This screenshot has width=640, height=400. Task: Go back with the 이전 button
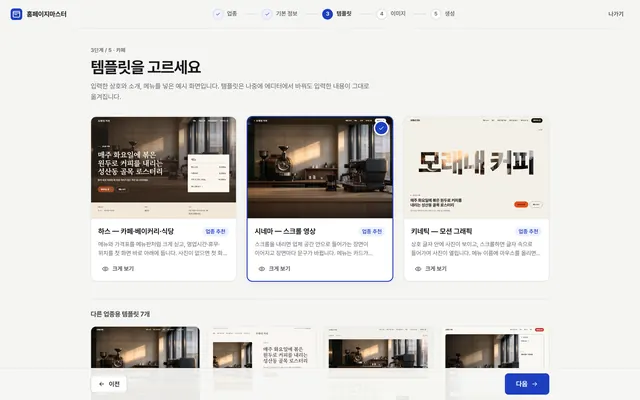(109, 384)
